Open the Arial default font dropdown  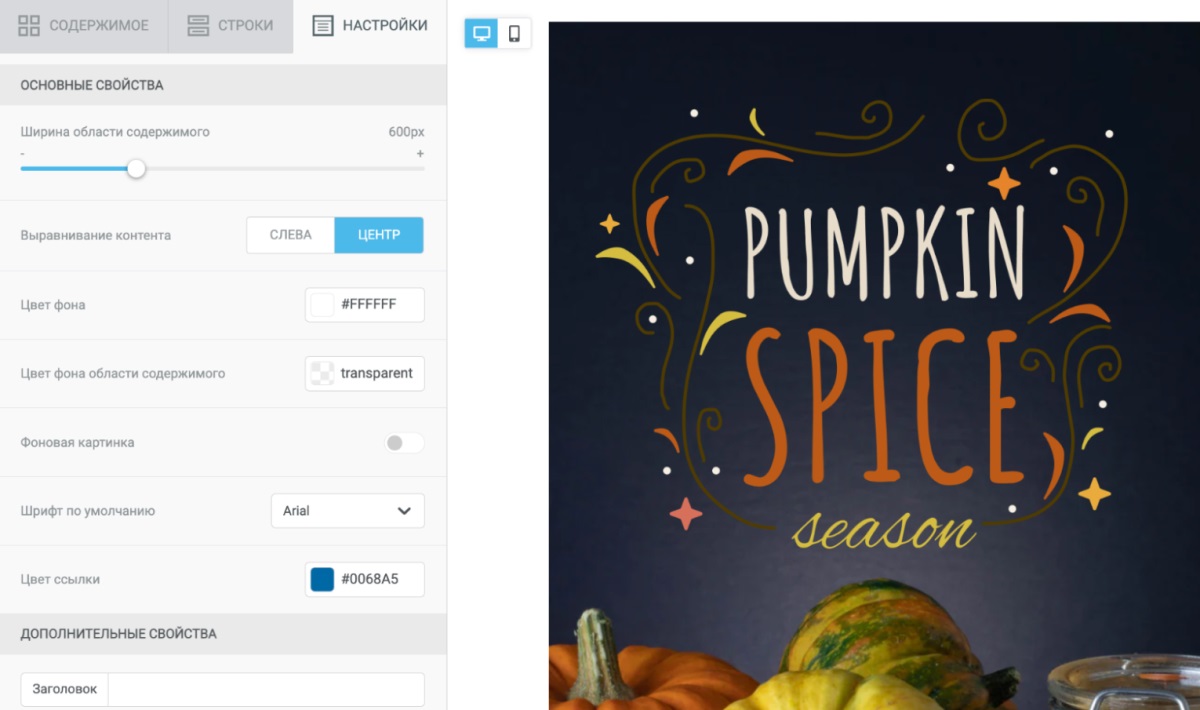348,511
